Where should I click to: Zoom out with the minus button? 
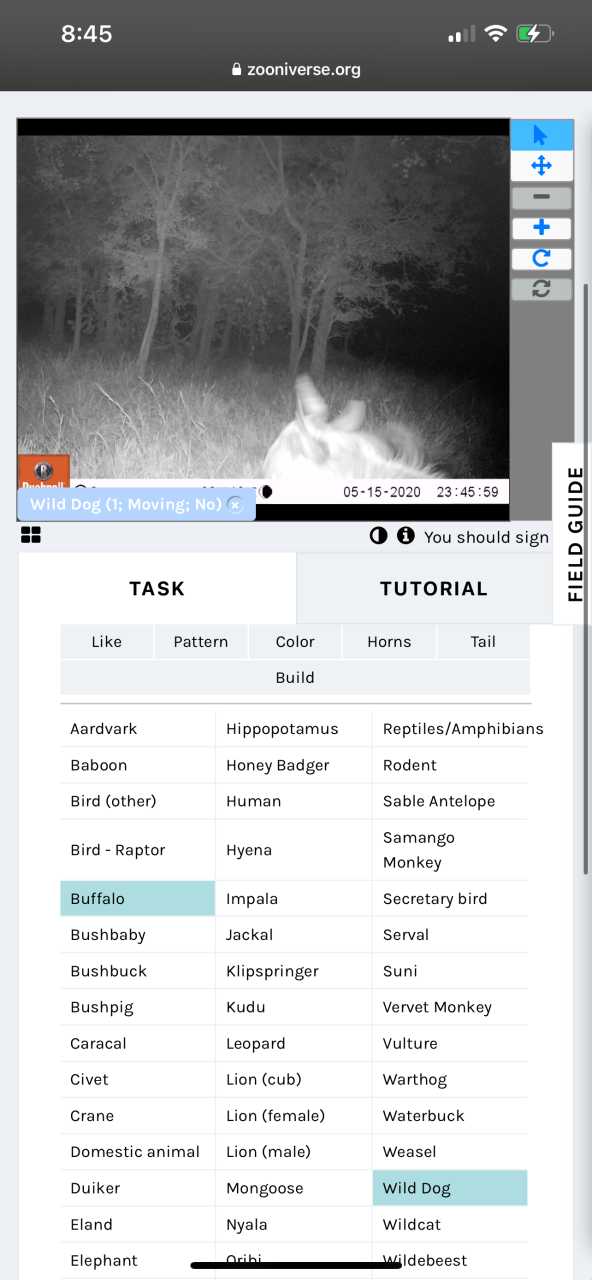[x=542, y=197]
